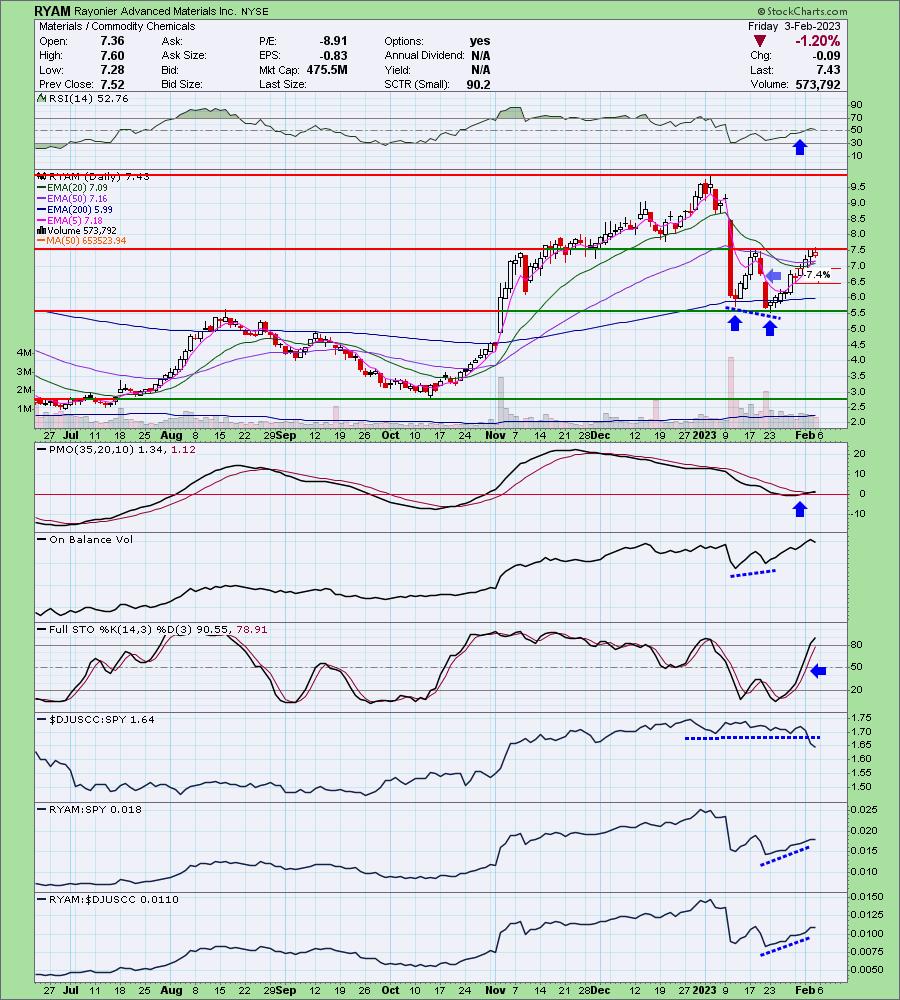This screenshot has height=1000, width=900.
Task: Open the StockCharts.com copyright text
Action: coord(802,11)
